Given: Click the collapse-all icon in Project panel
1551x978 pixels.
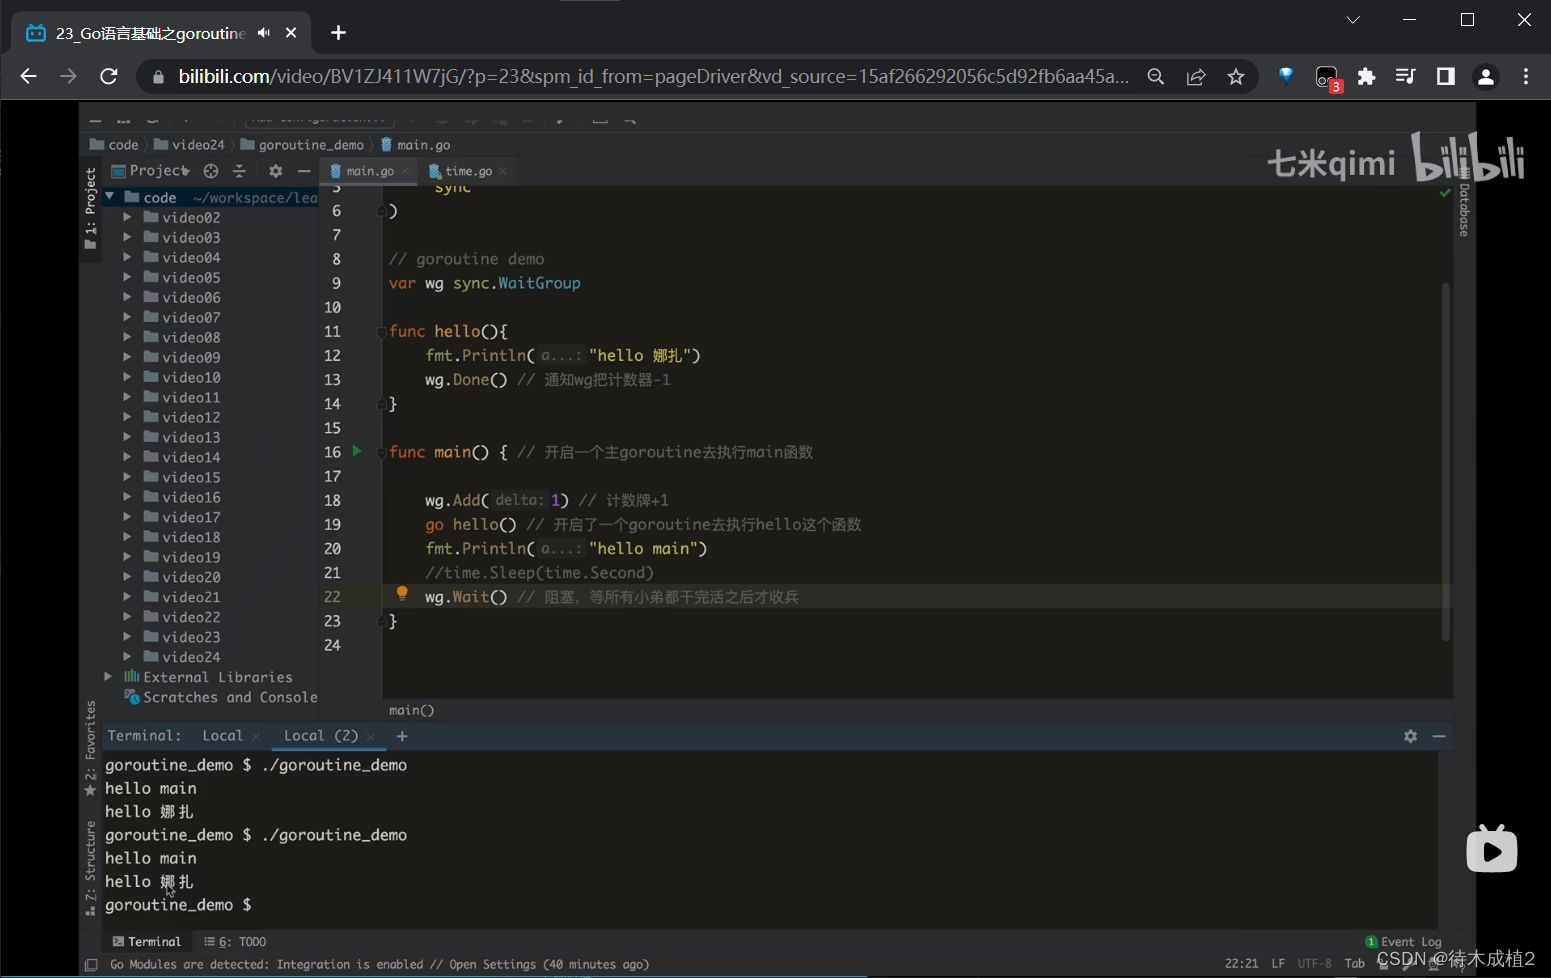Looking at the screenshot, I should [239, 171].
